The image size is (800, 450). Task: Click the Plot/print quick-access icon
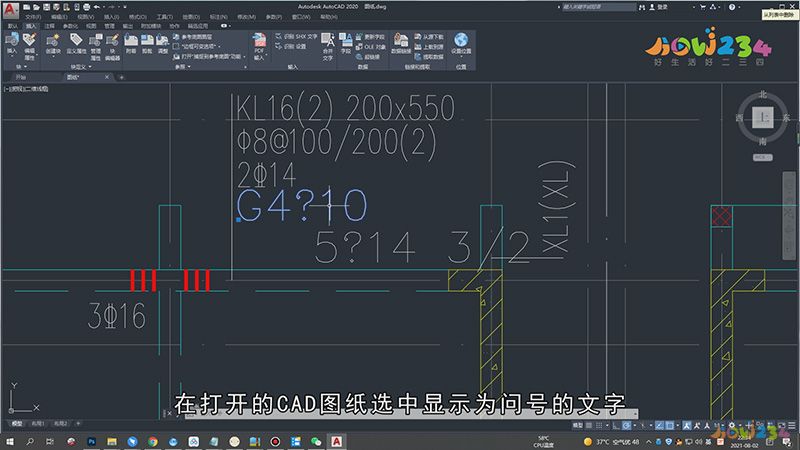point(87,7)
